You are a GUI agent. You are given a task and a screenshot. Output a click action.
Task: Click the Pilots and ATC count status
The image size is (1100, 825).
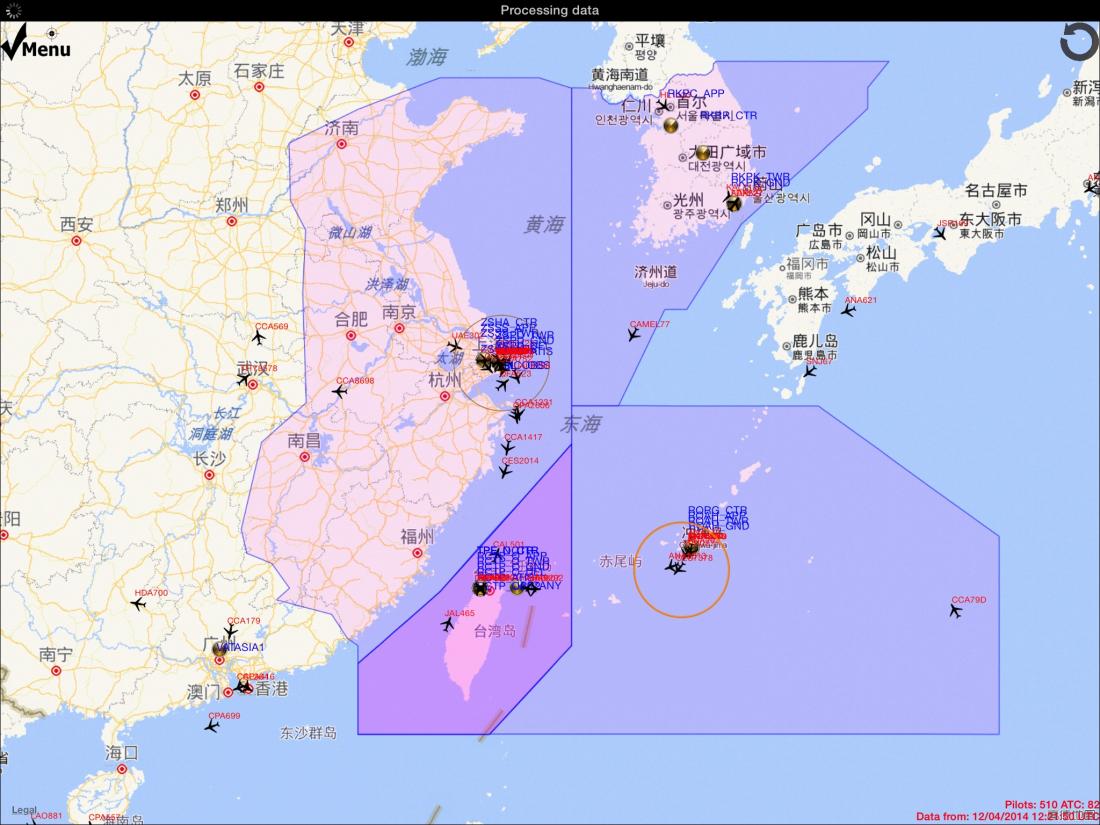click(1052, 805)
